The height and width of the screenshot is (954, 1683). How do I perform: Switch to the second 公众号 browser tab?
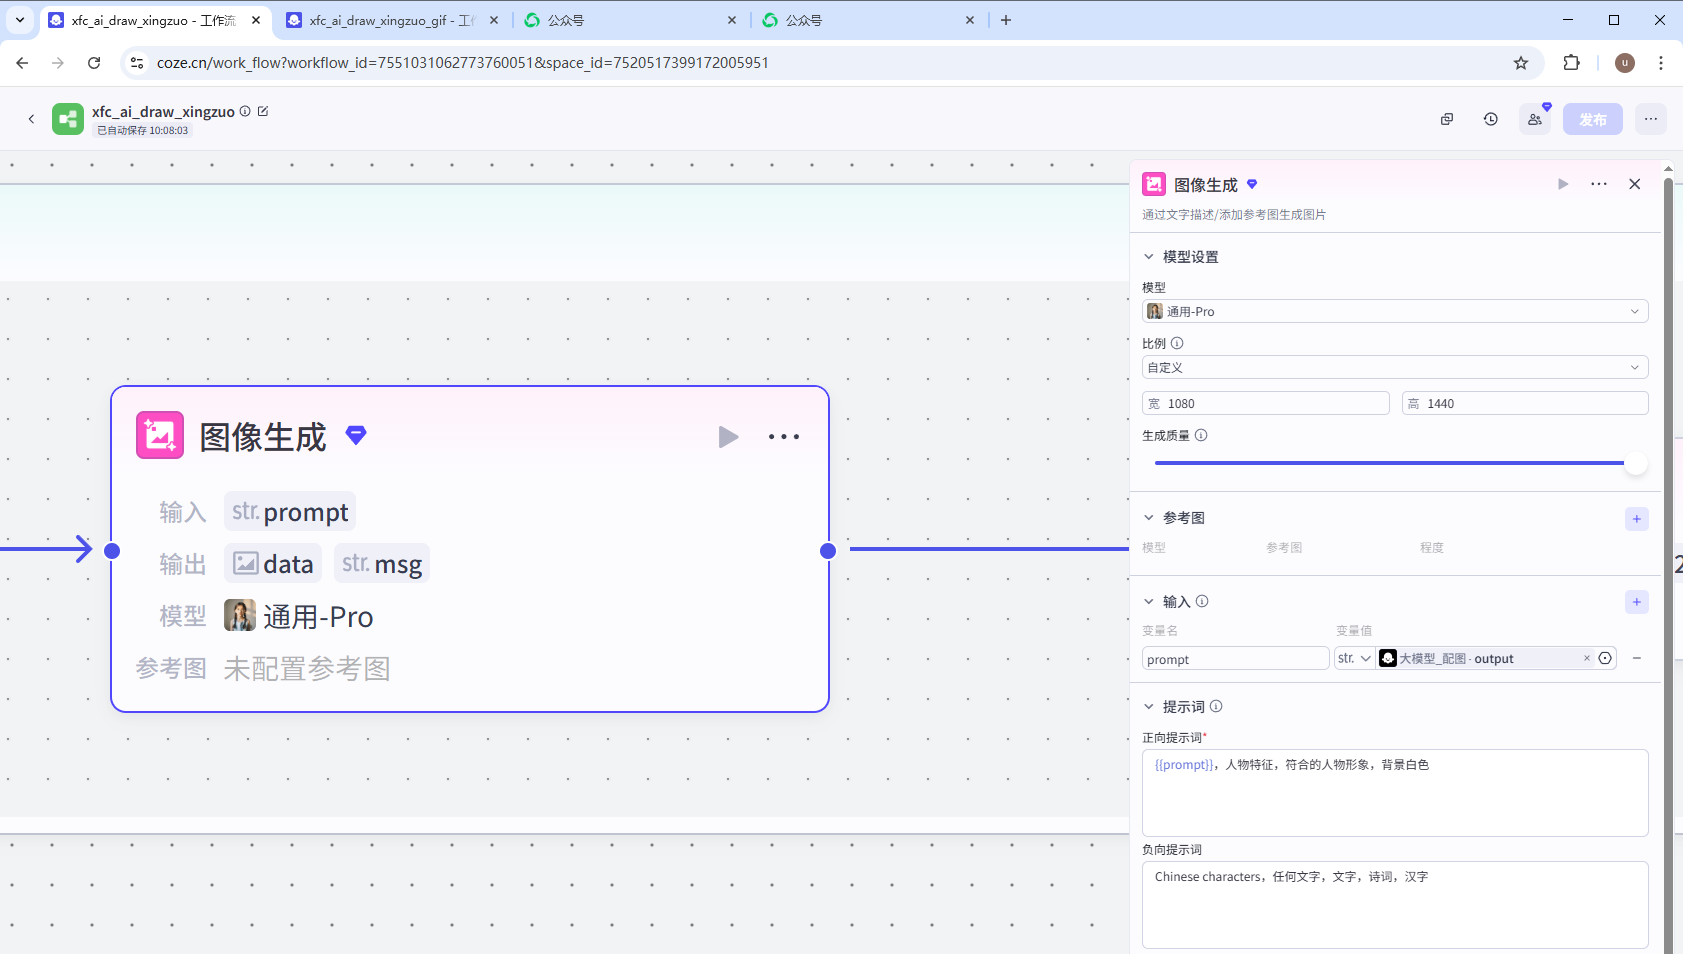point(868,20)
